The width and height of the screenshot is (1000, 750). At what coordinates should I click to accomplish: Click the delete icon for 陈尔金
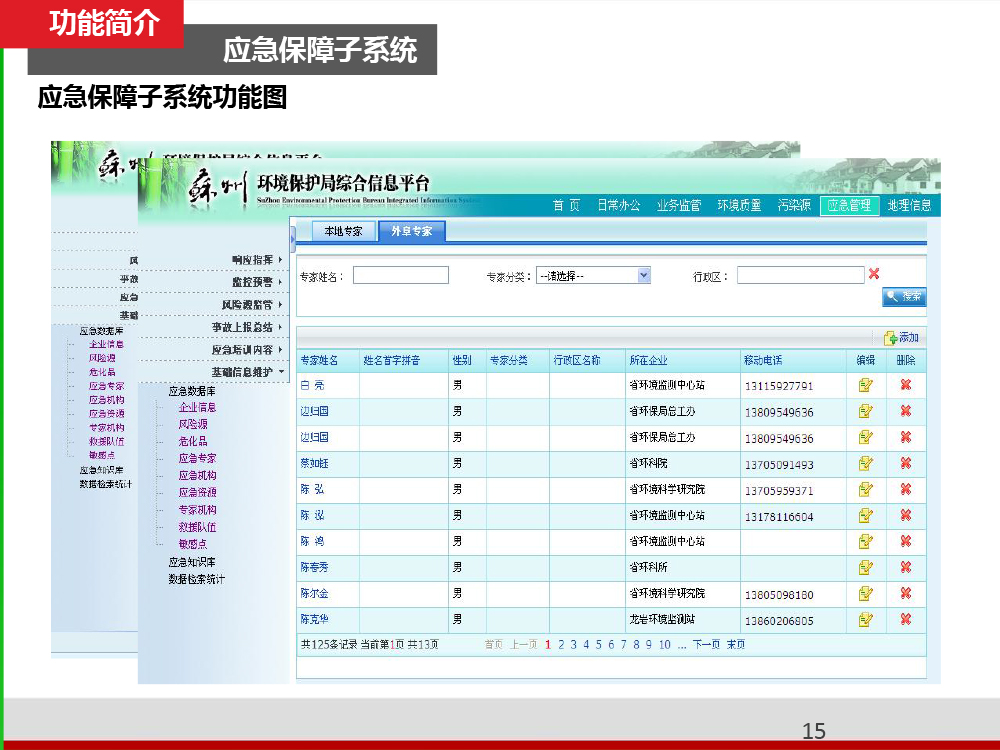[905, 593]
